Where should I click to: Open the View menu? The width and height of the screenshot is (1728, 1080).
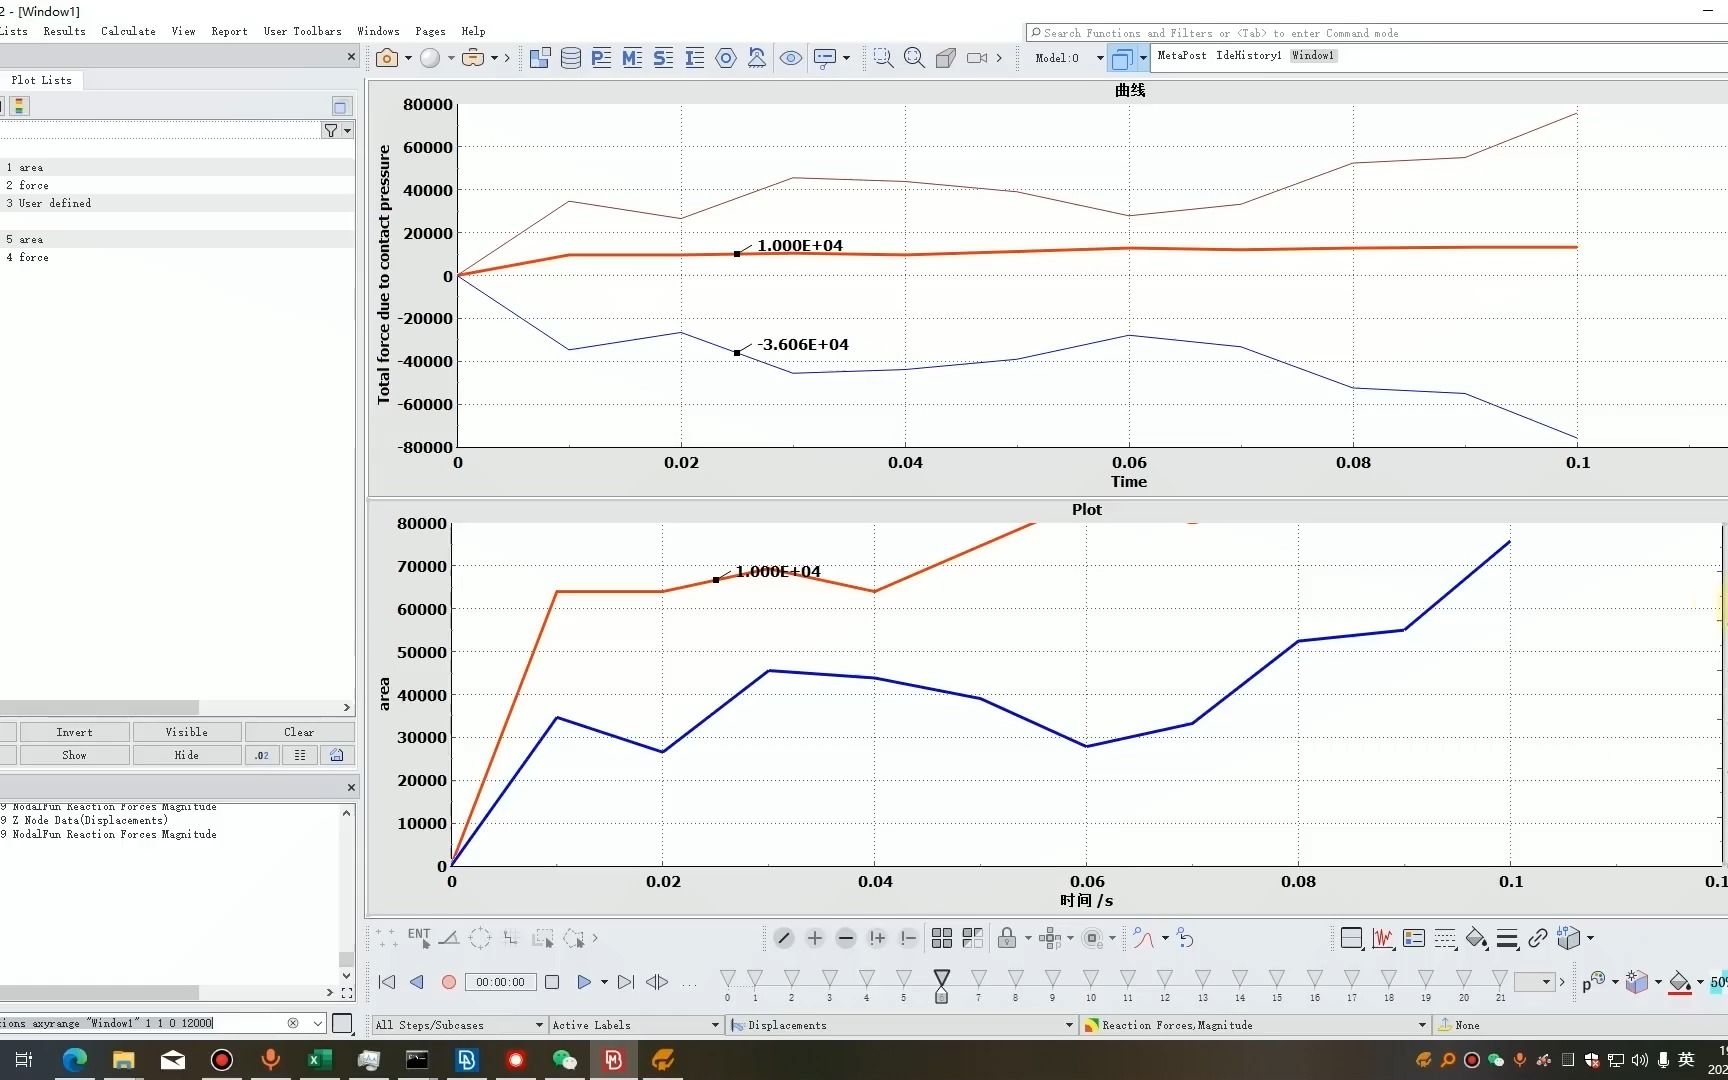click(x=183, y=31)
